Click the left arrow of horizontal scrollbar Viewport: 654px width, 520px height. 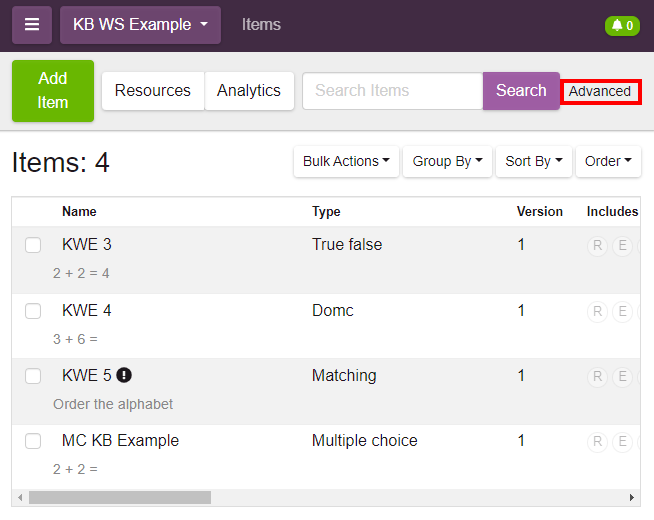click(x=20, y=497)
